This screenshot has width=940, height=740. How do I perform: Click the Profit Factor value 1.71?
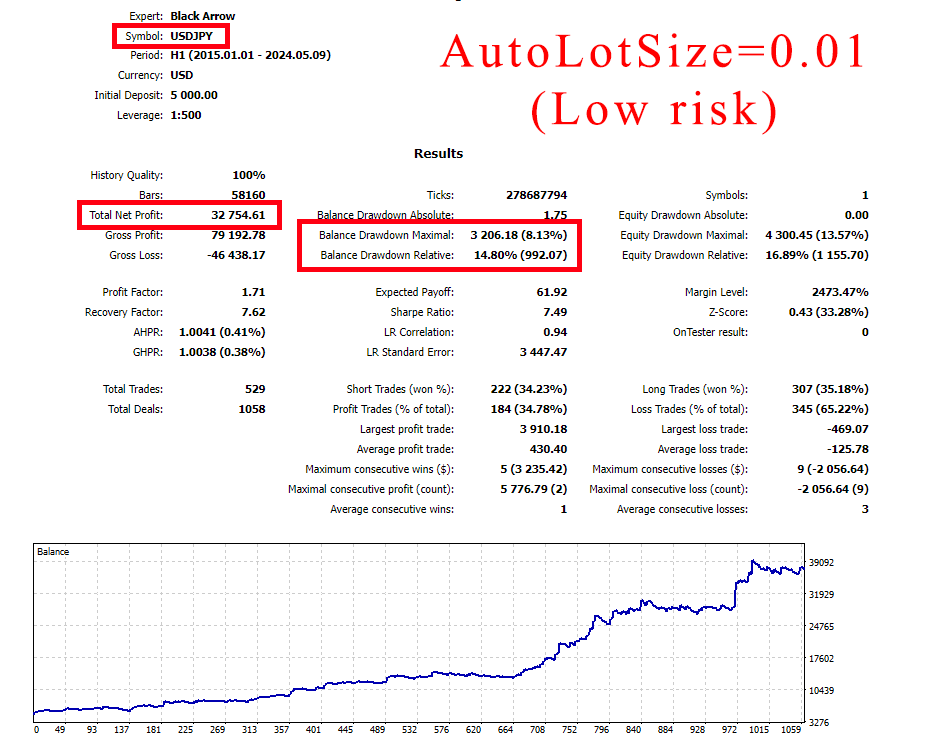254,292
